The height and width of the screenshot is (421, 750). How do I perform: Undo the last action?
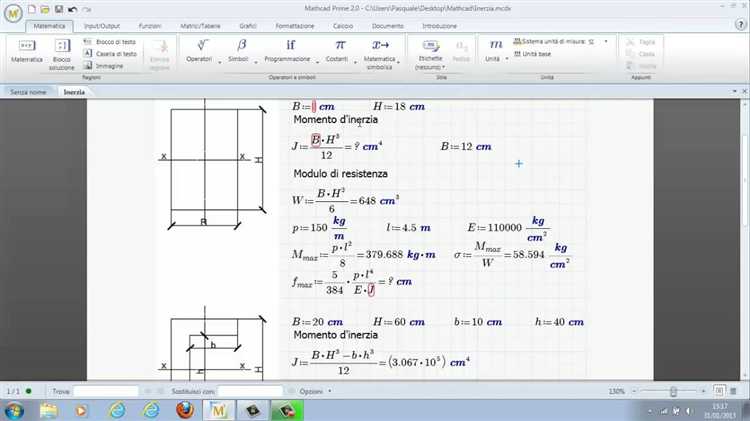coord(72,9)
